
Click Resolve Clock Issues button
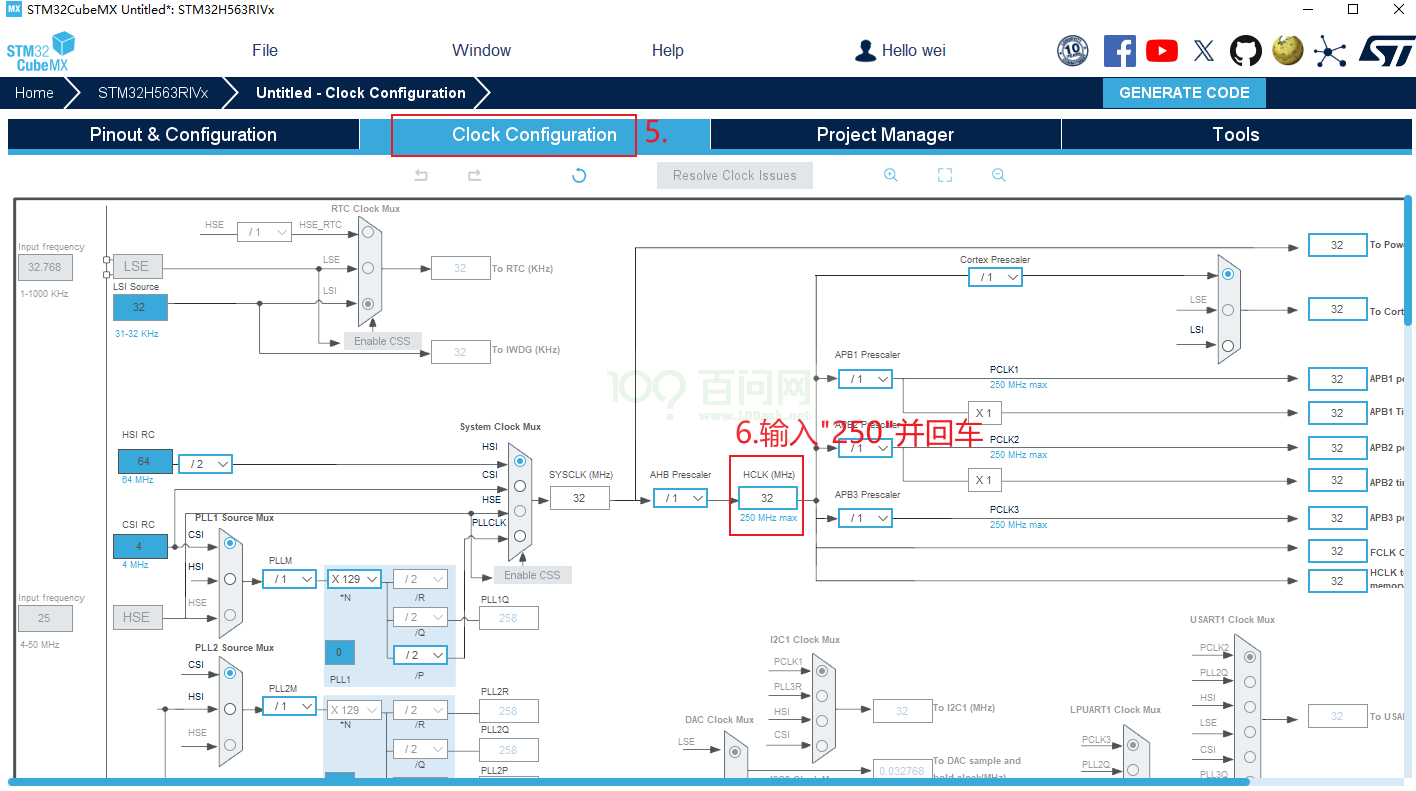point(735,175)
